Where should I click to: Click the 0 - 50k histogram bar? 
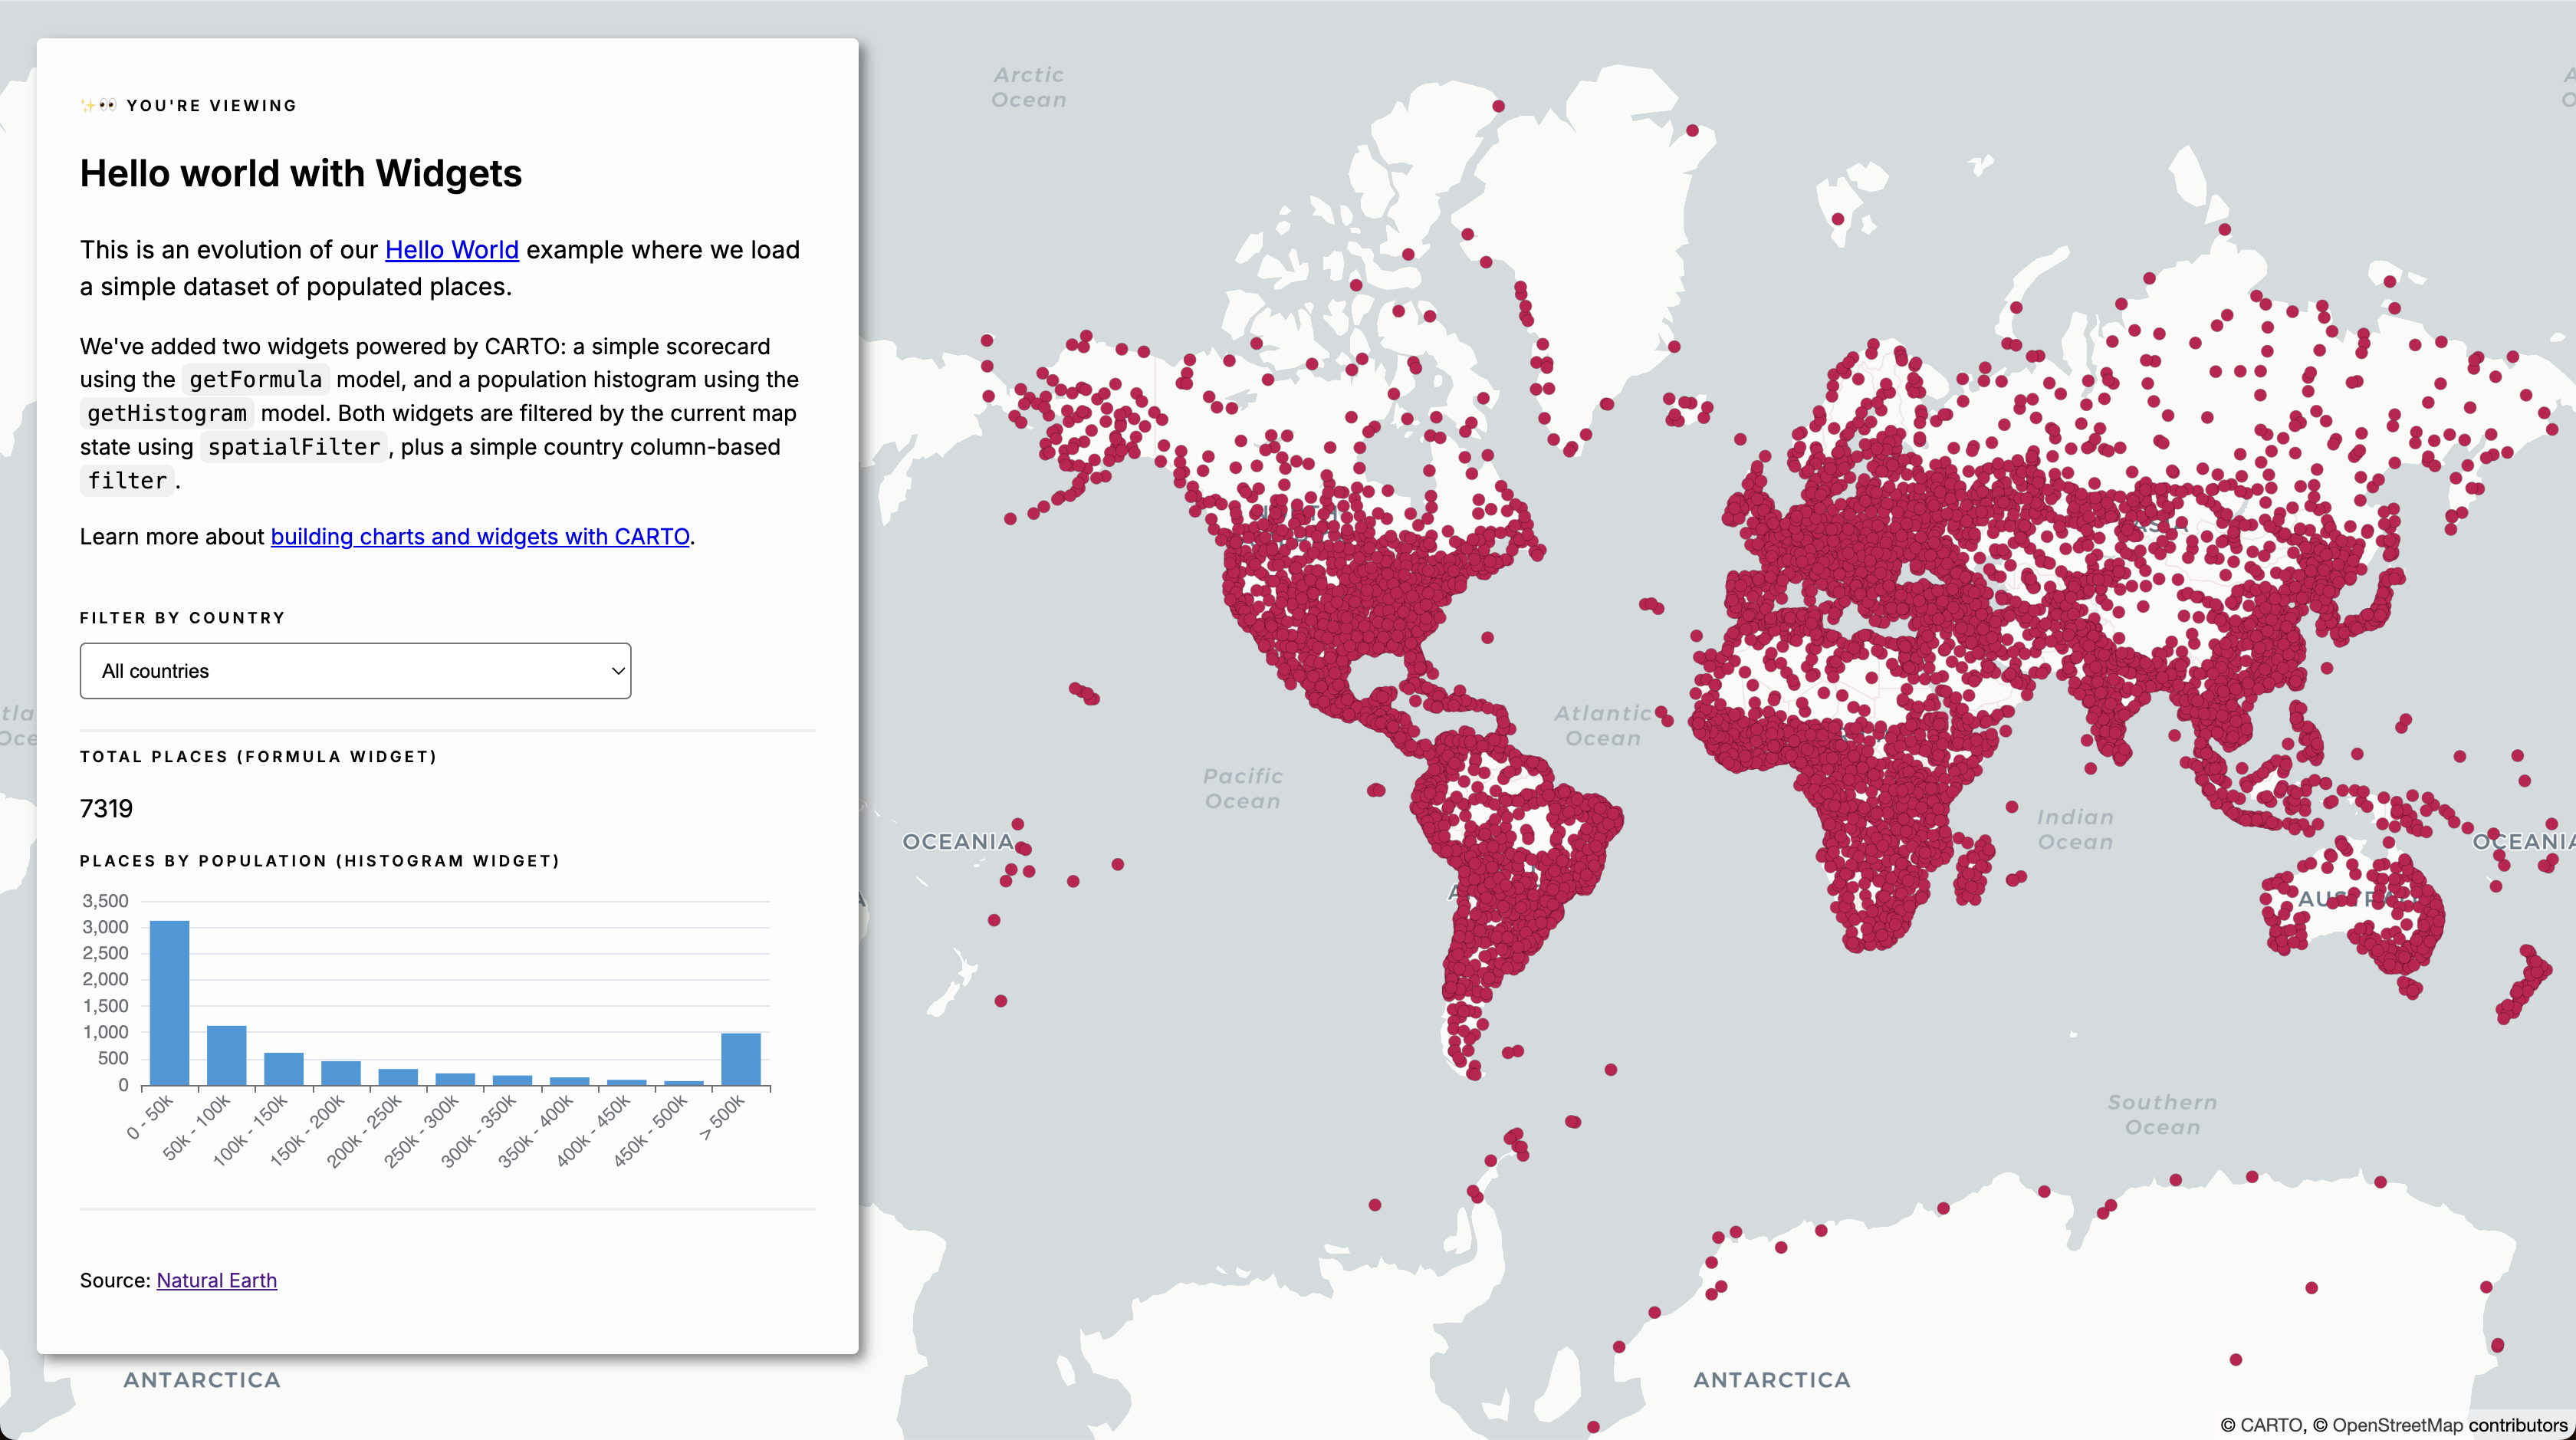coord(169,1003)
